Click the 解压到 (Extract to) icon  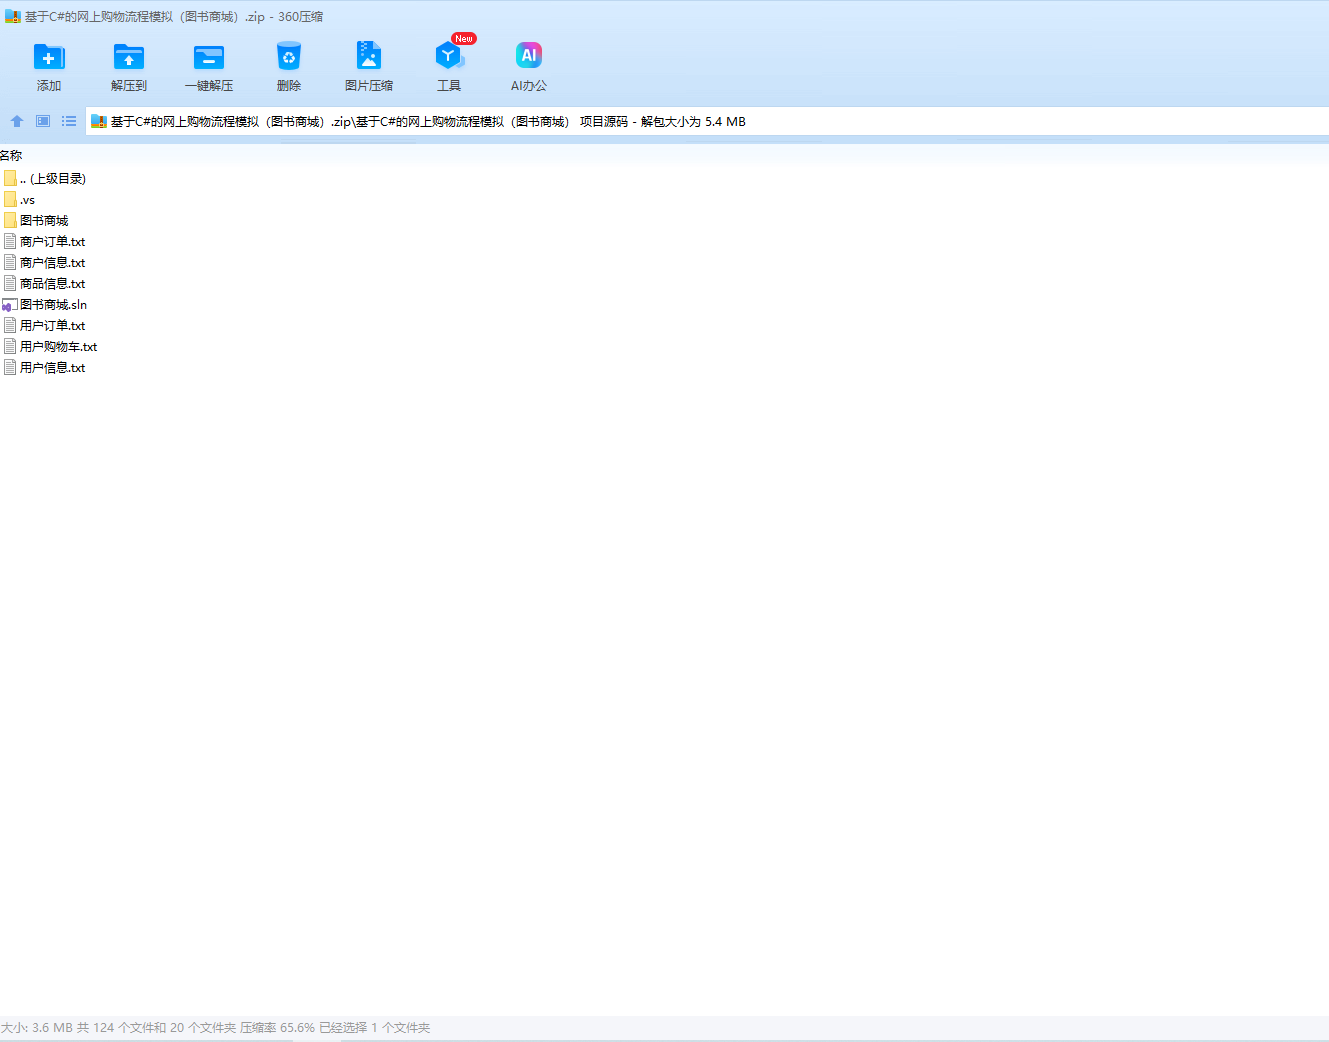(129, 57)
